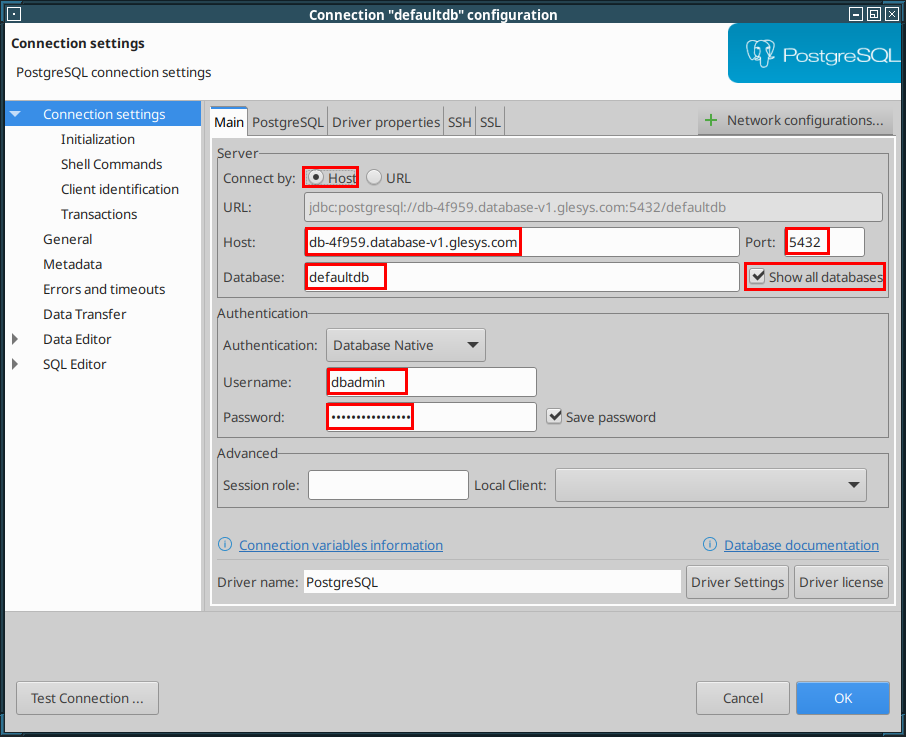
Task: Open the SSH tab
Action: pyautogui.click(x=459, y=122)
